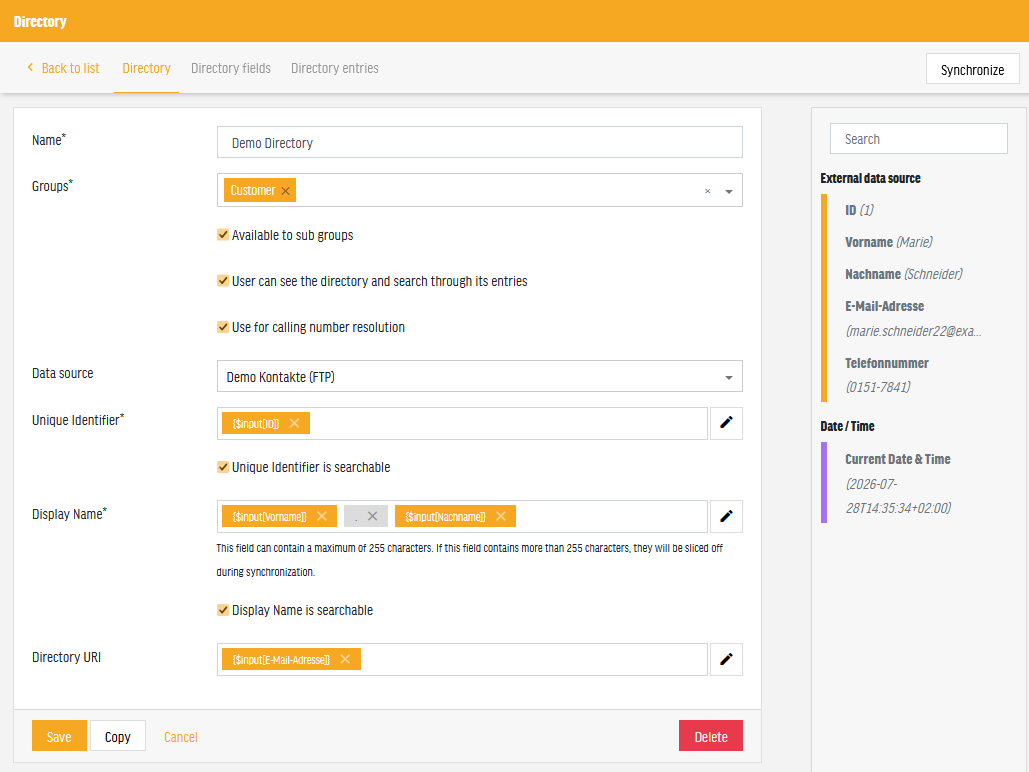The image size is (1029, 772).
Task: Open the Groups dropdown arrow
Action: 728,192
